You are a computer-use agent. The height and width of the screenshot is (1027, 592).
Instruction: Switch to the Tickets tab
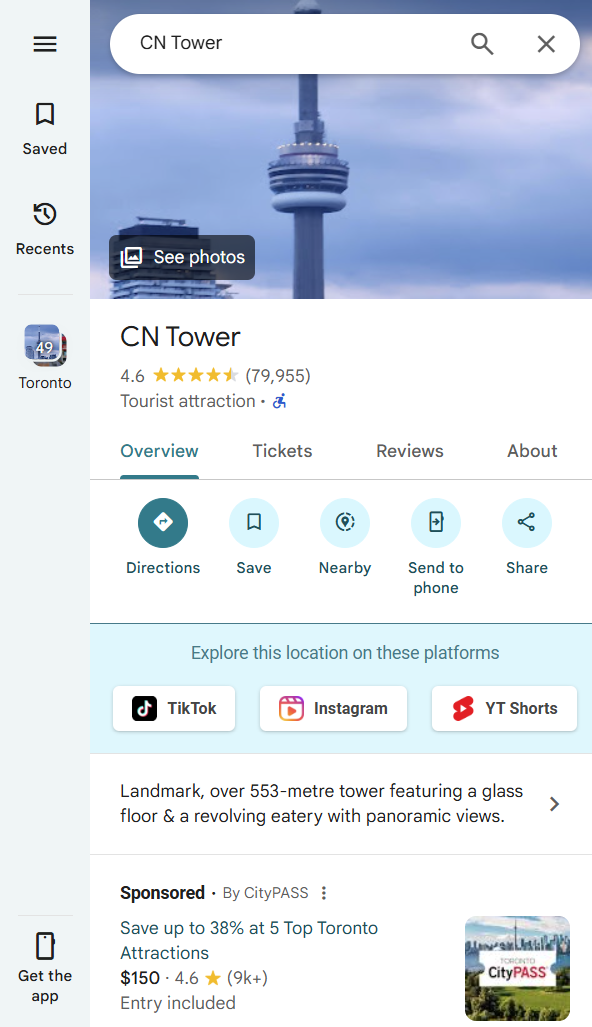coord(282,451)
